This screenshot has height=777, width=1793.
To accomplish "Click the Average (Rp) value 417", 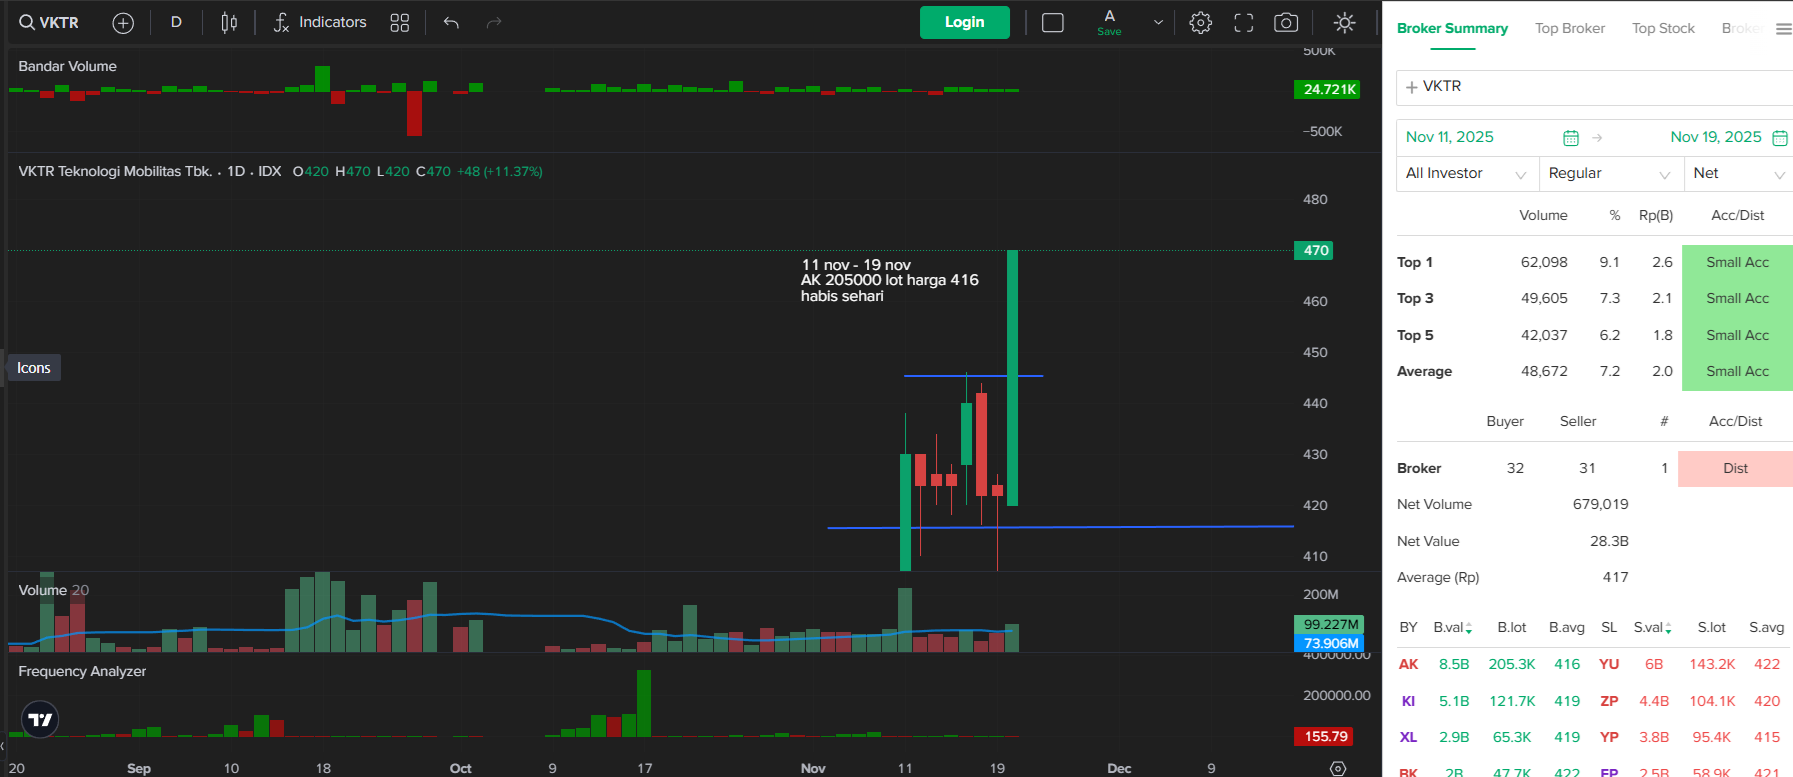I will [x=1615, y=577].
